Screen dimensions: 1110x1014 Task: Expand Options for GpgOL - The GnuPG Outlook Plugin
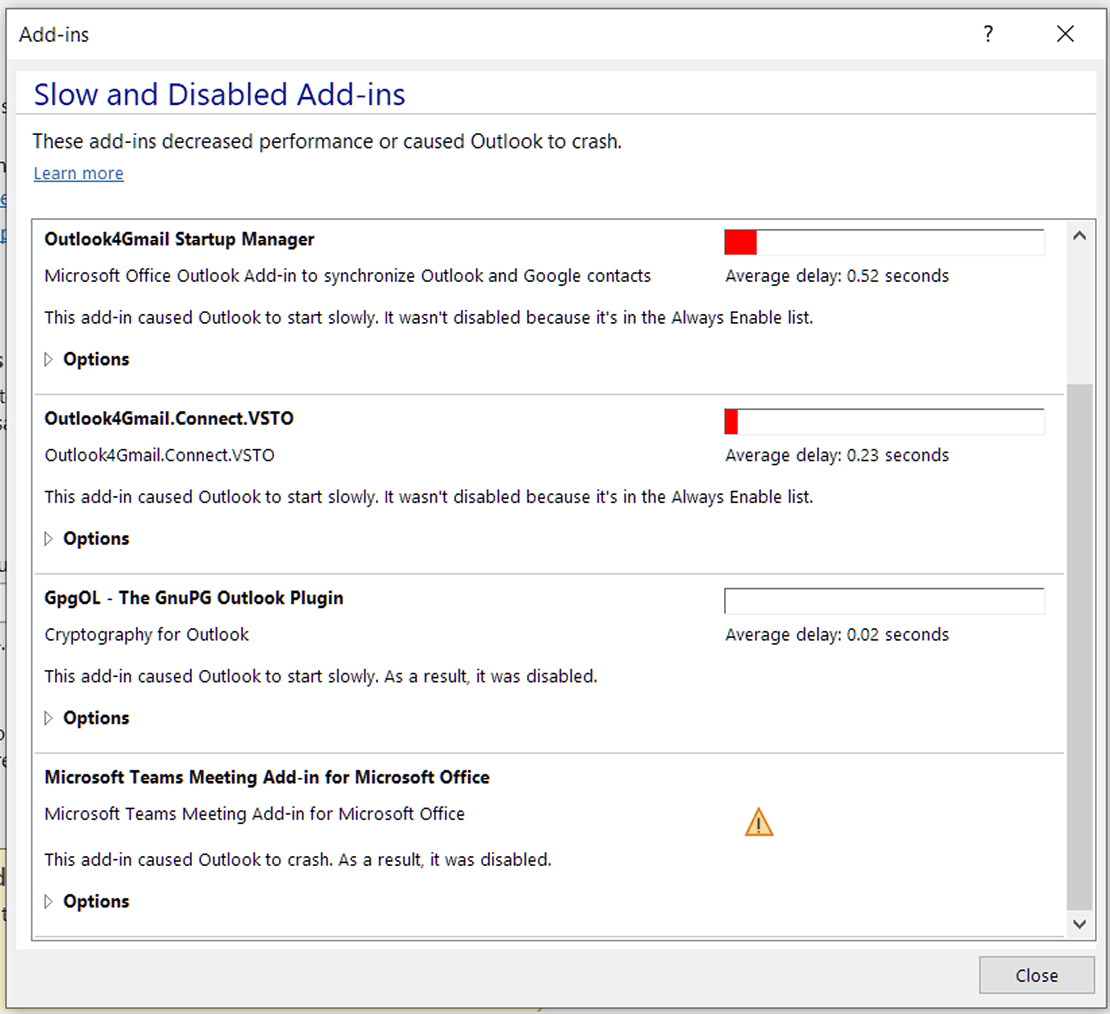coord(96,718)
